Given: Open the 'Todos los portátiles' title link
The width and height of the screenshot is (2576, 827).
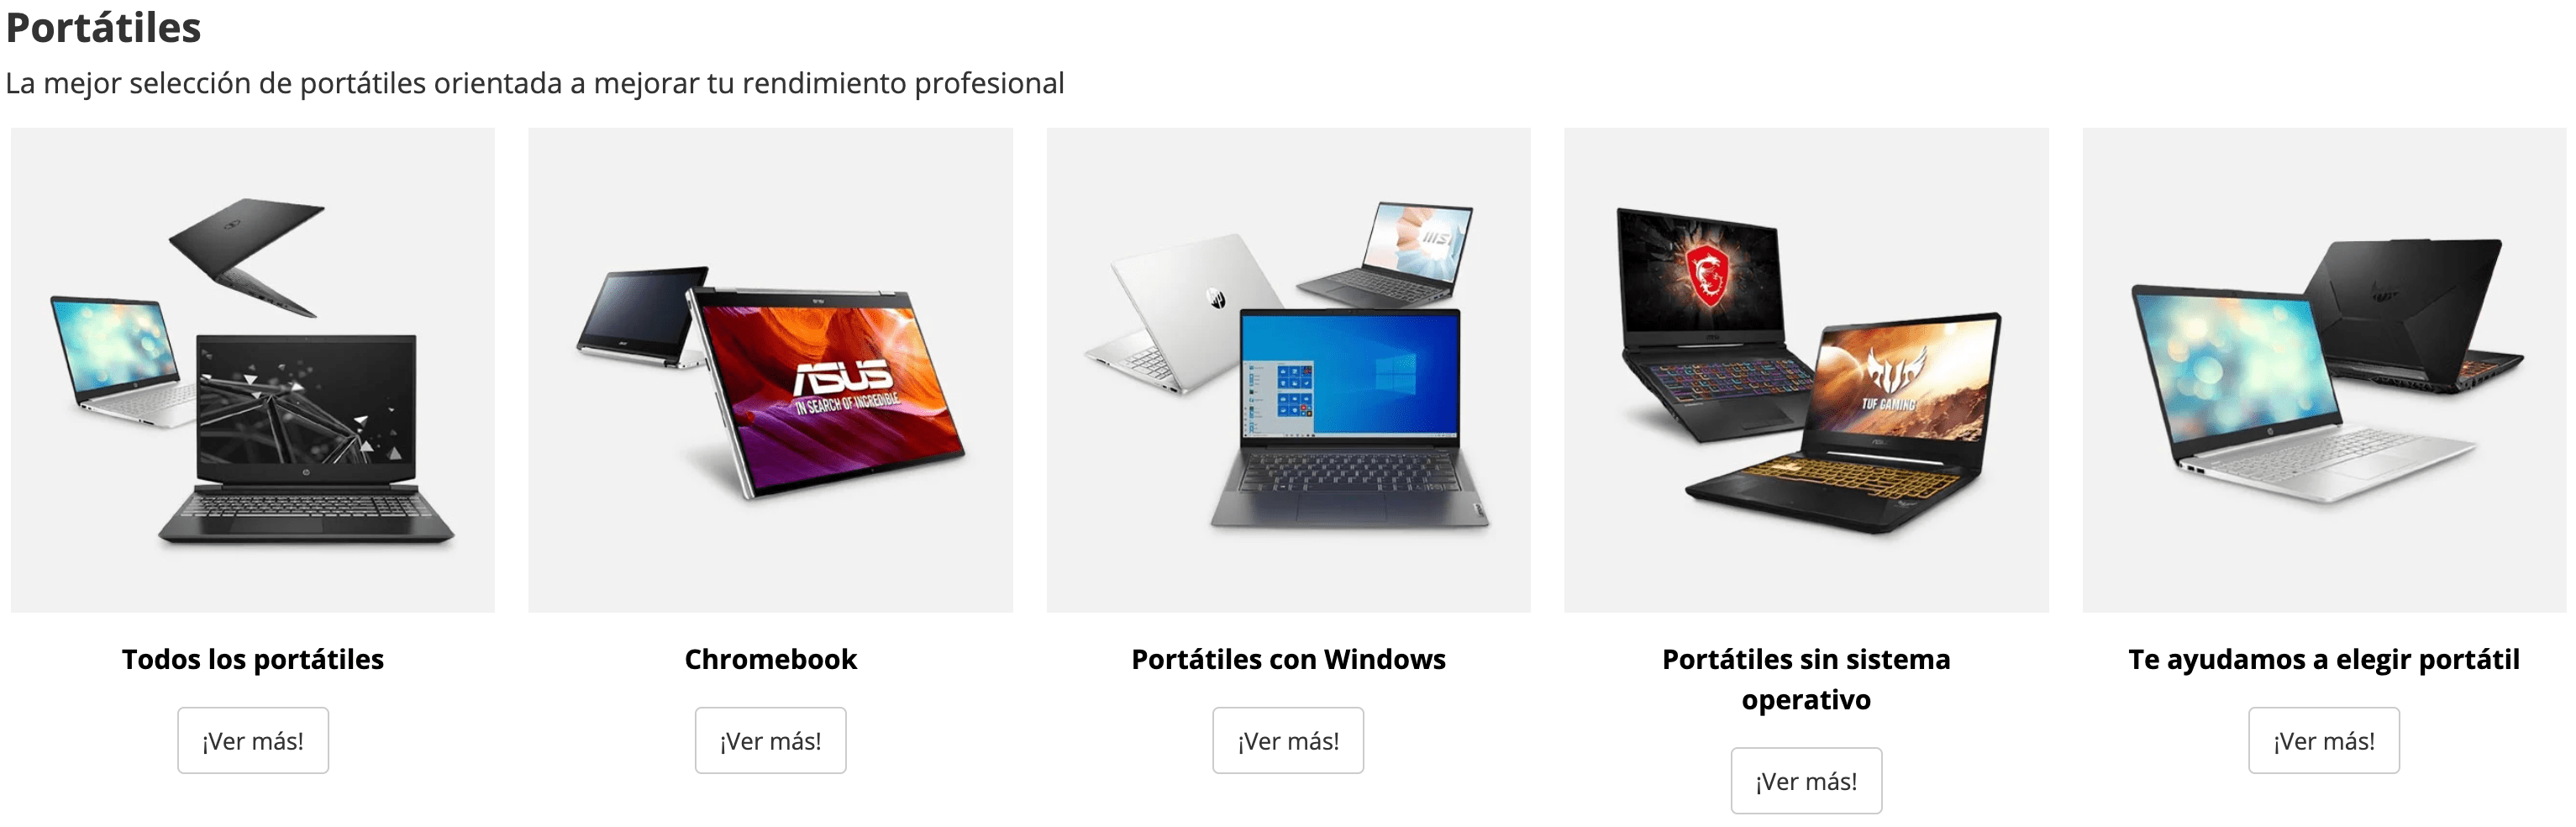Looking at the screenshot, I should pyautogui.click(x=253, y=660).
